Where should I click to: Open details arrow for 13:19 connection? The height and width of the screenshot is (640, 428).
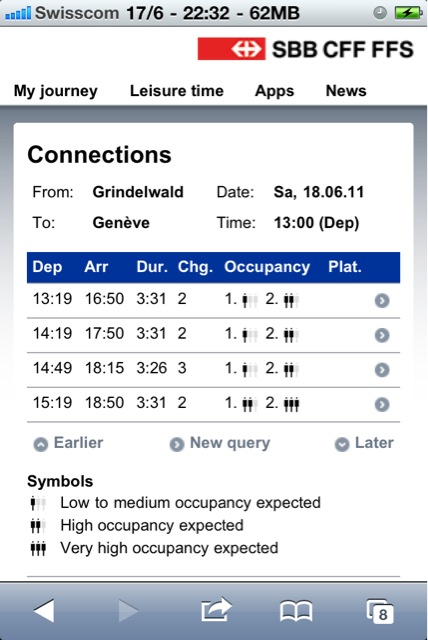coord(381,300)
